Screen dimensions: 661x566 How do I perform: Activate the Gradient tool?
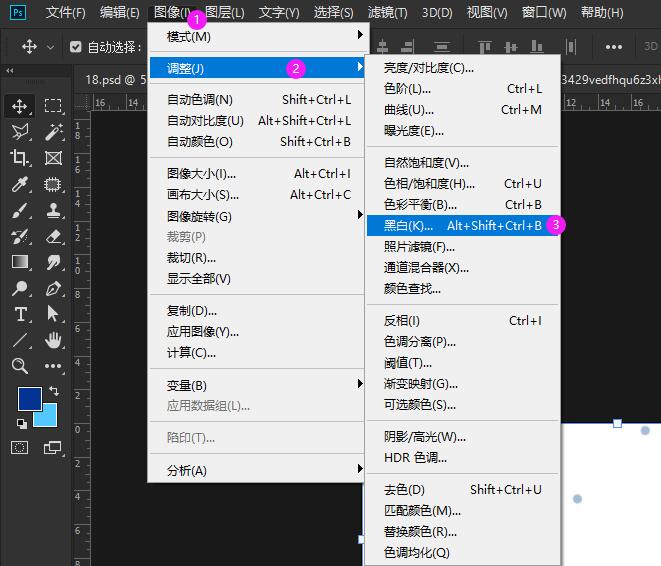[x=19, y=262]
